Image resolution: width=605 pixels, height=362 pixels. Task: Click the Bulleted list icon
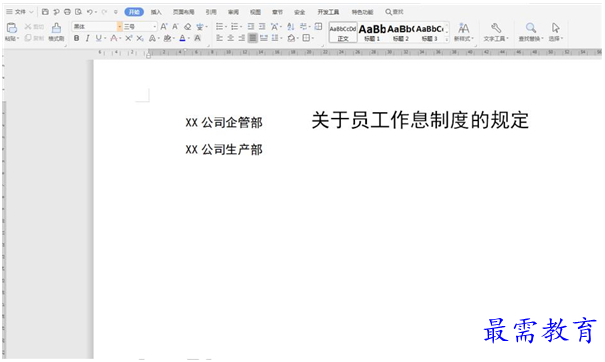coord(220,26)
